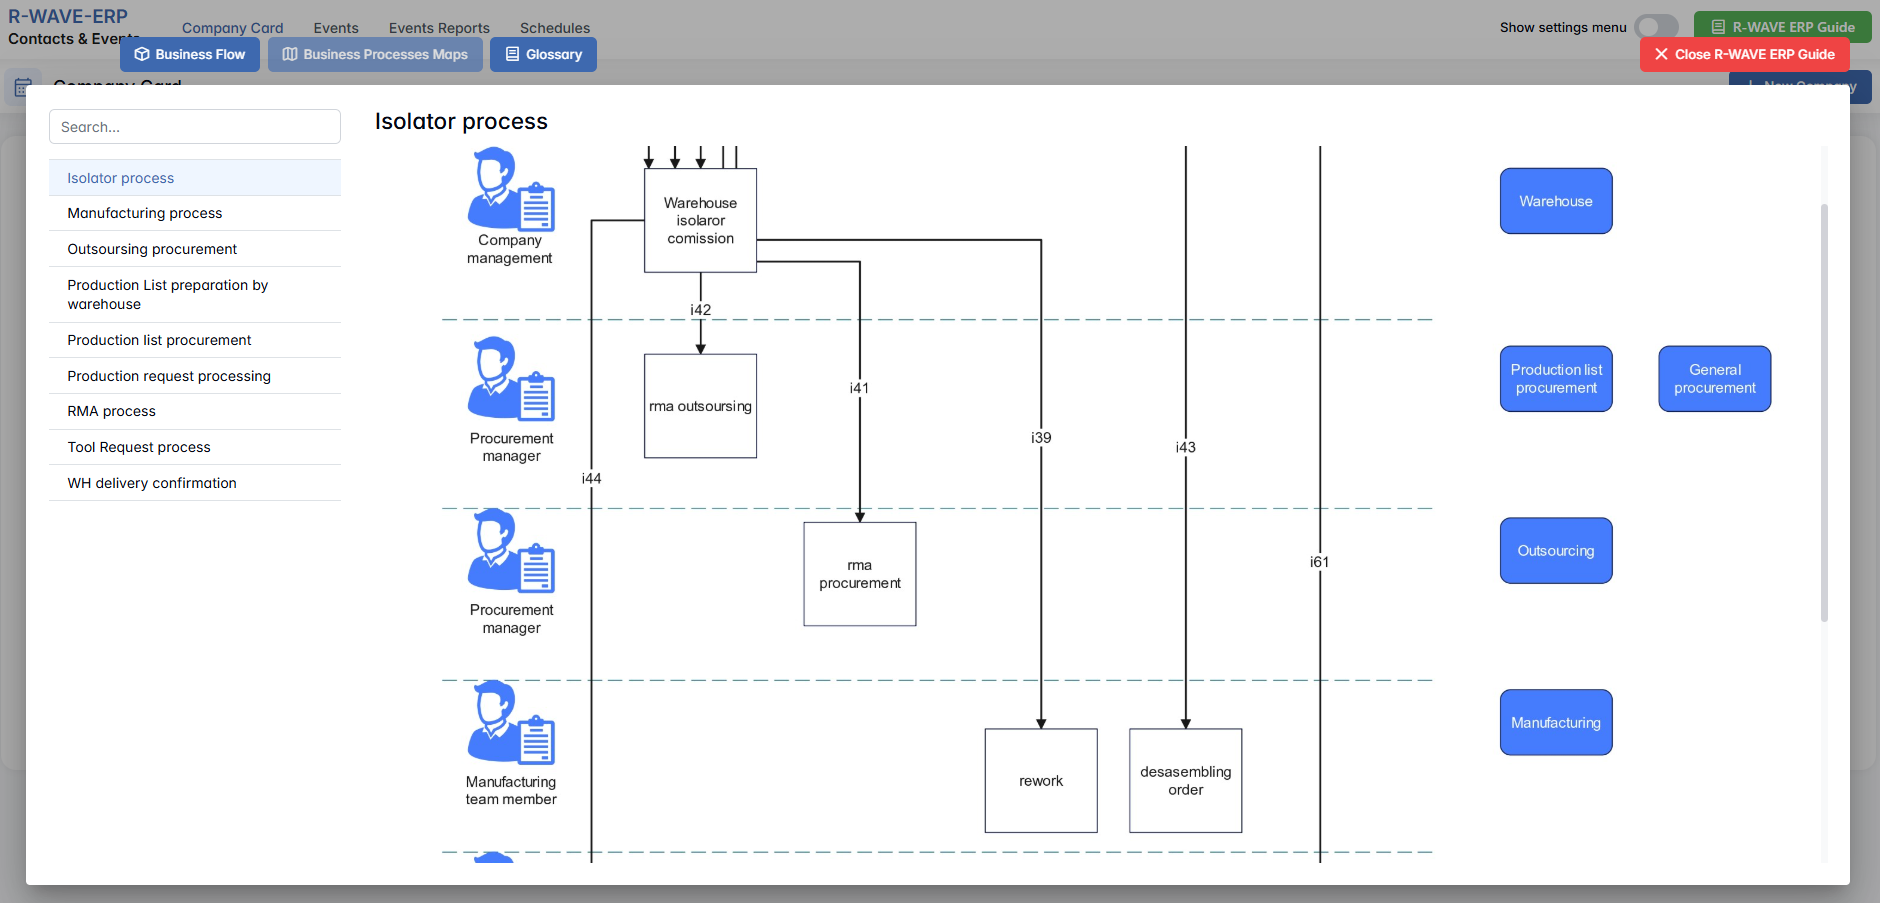Select Manufacturing process in the sidebar
Viewport: 1880px width, 903px height.
click(x=145, y=213)
